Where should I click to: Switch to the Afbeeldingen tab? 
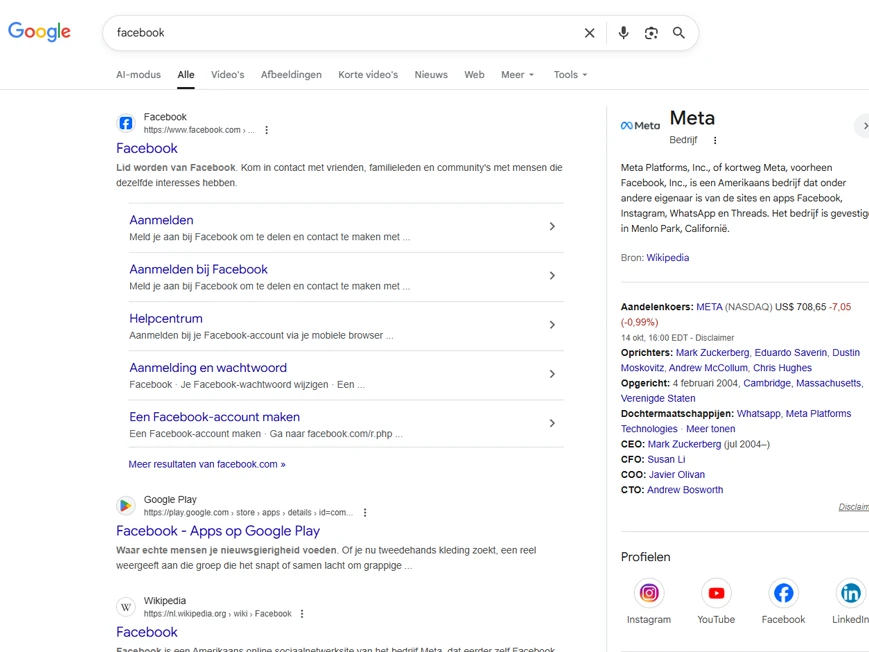(291, 75)
